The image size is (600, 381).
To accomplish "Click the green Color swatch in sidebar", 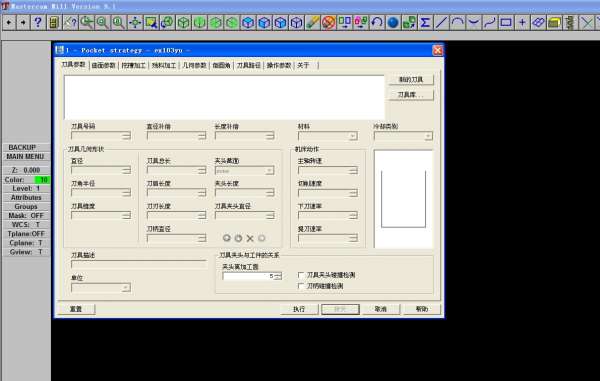I will tap(42, 179).
